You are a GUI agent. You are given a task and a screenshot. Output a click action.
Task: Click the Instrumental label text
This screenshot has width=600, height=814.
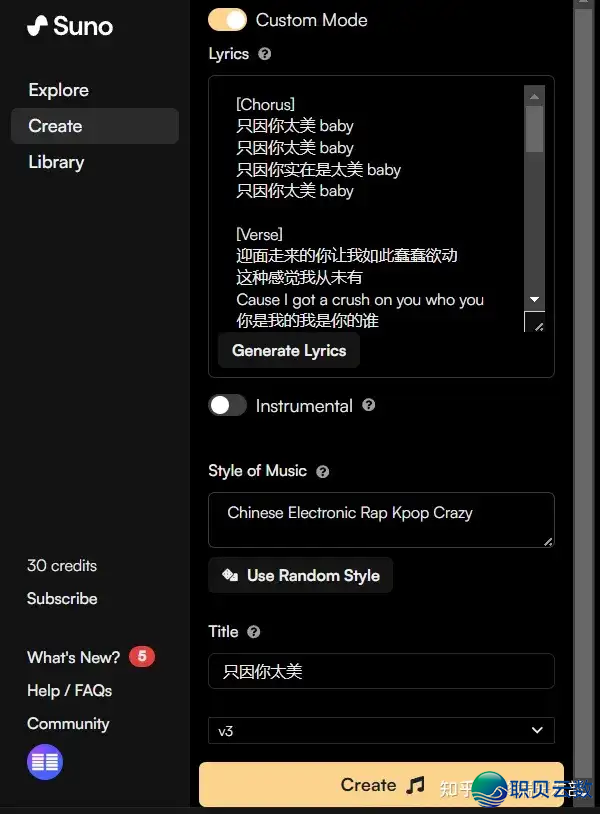pyautogui.click(x=304, y=405)
